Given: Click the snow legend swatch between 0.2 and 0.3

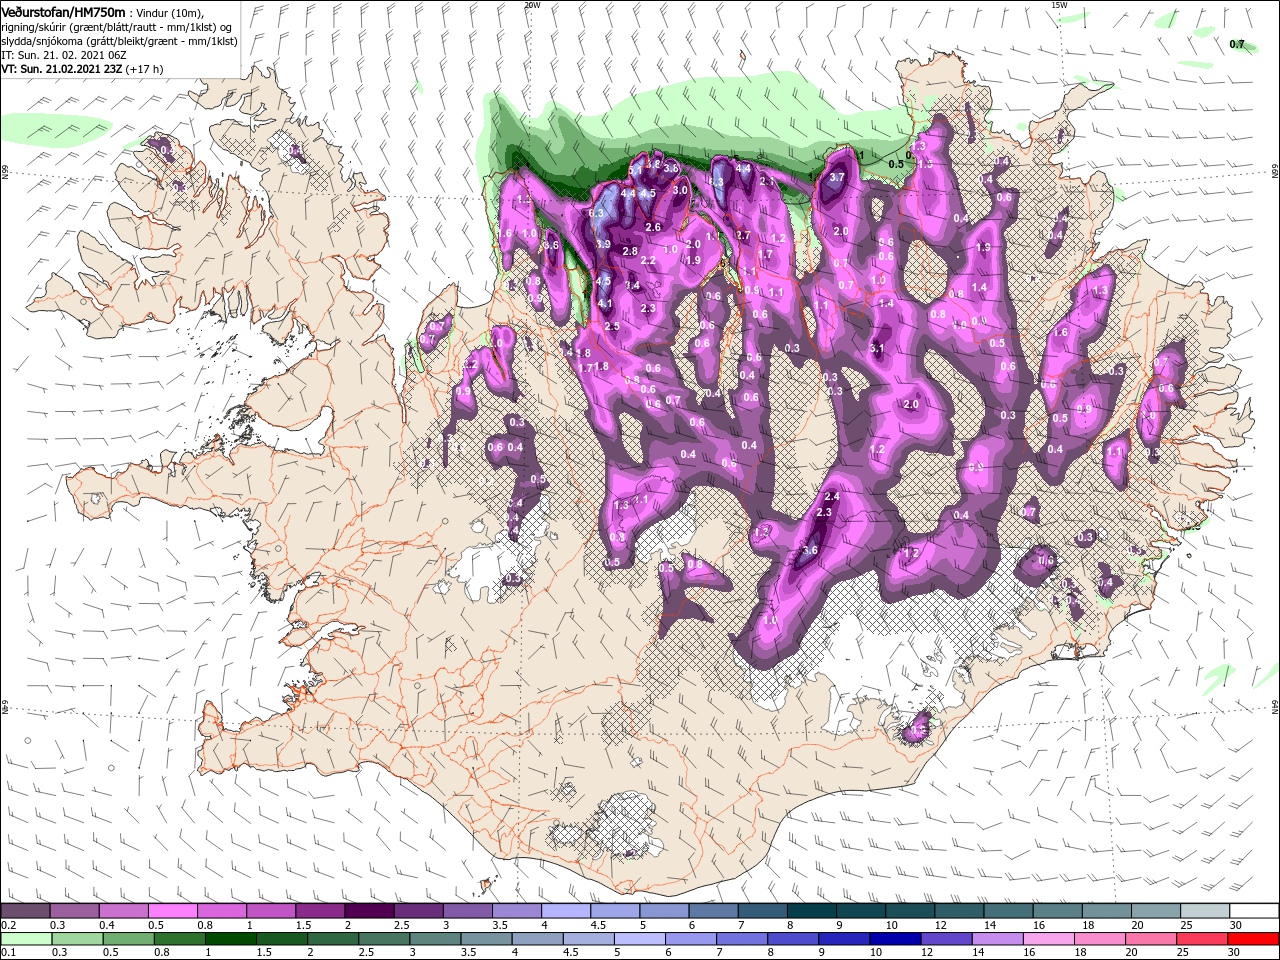Looking at the screenshot, I should [25, 911].
